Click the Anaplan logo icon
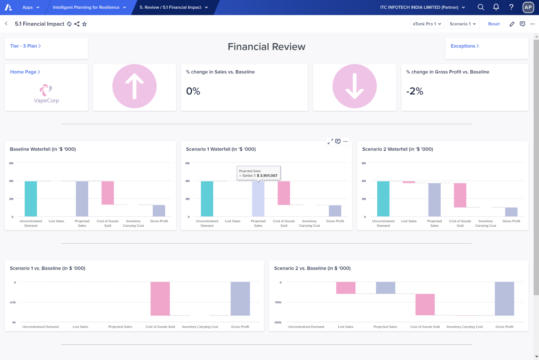 [x=8, y=7]
